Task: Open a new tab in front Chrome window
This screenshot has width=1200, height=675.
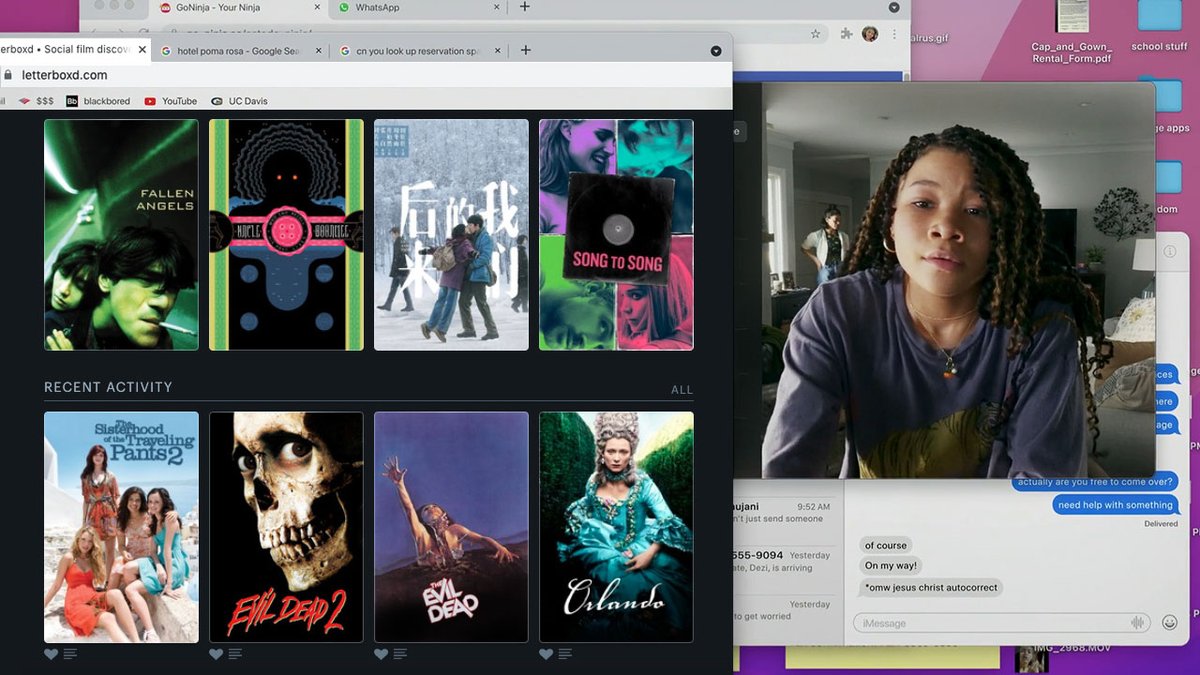Action: point(526,50)
